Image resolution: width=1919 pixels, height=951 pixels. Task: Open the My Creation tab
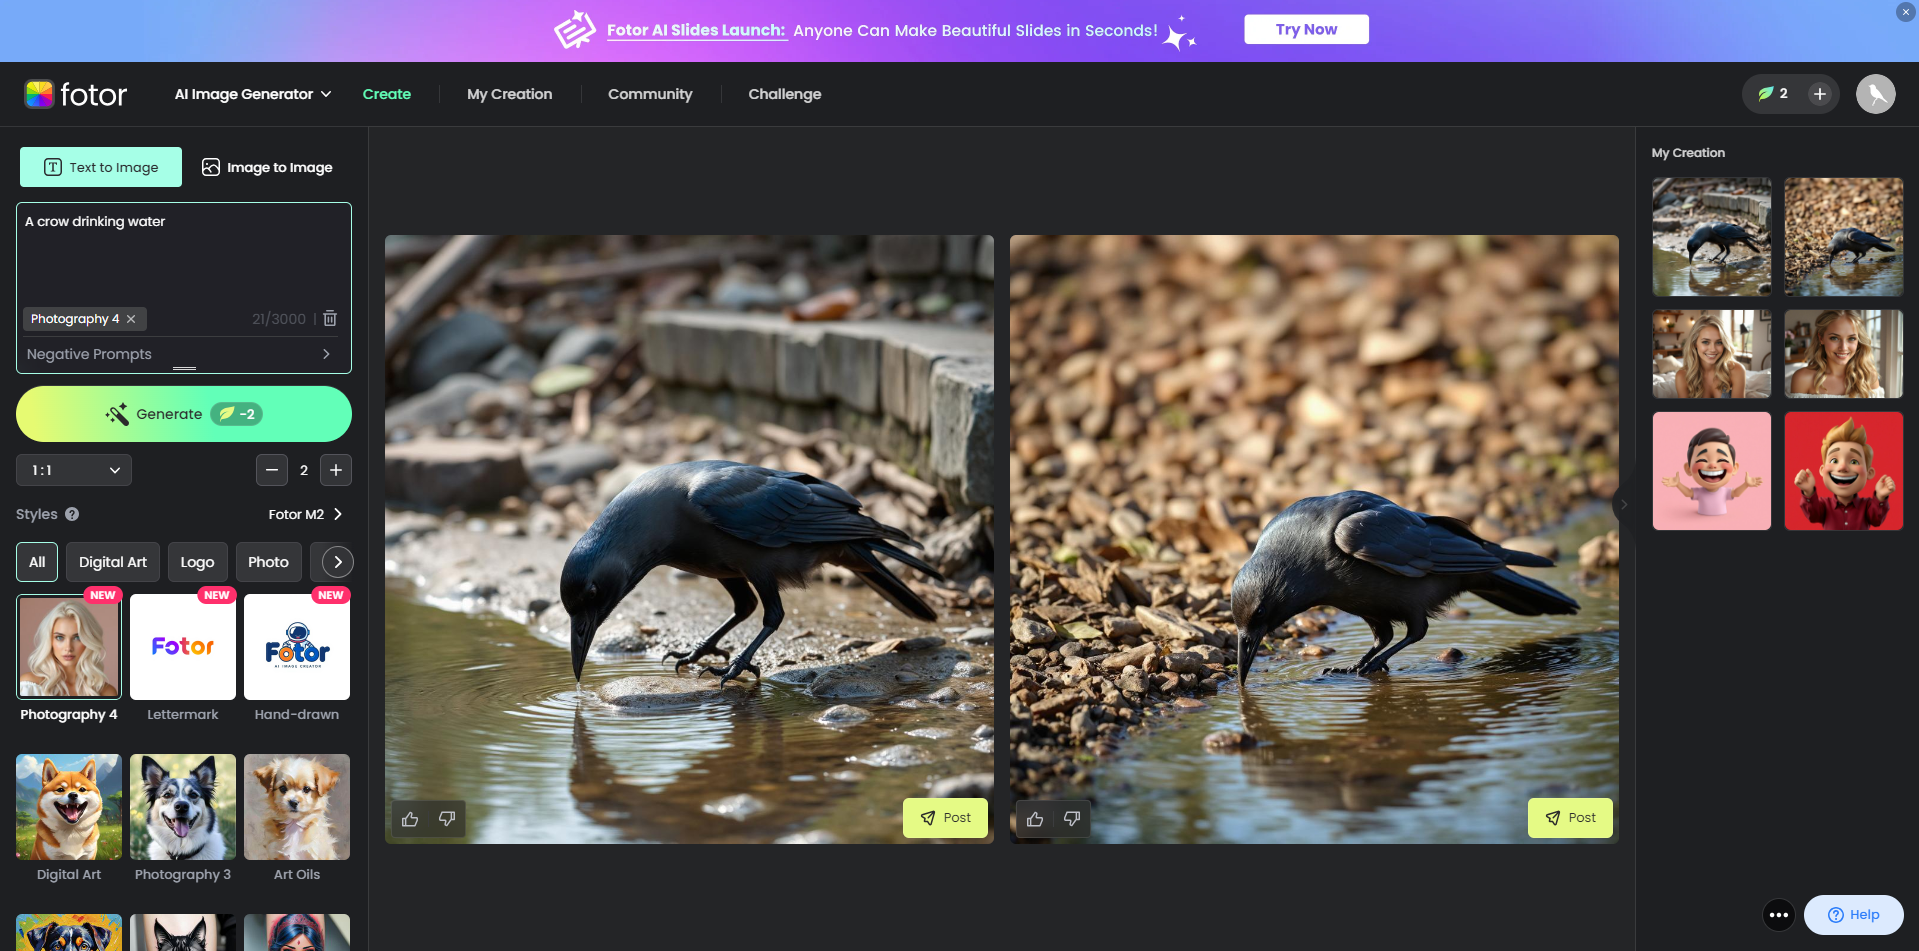510,94
